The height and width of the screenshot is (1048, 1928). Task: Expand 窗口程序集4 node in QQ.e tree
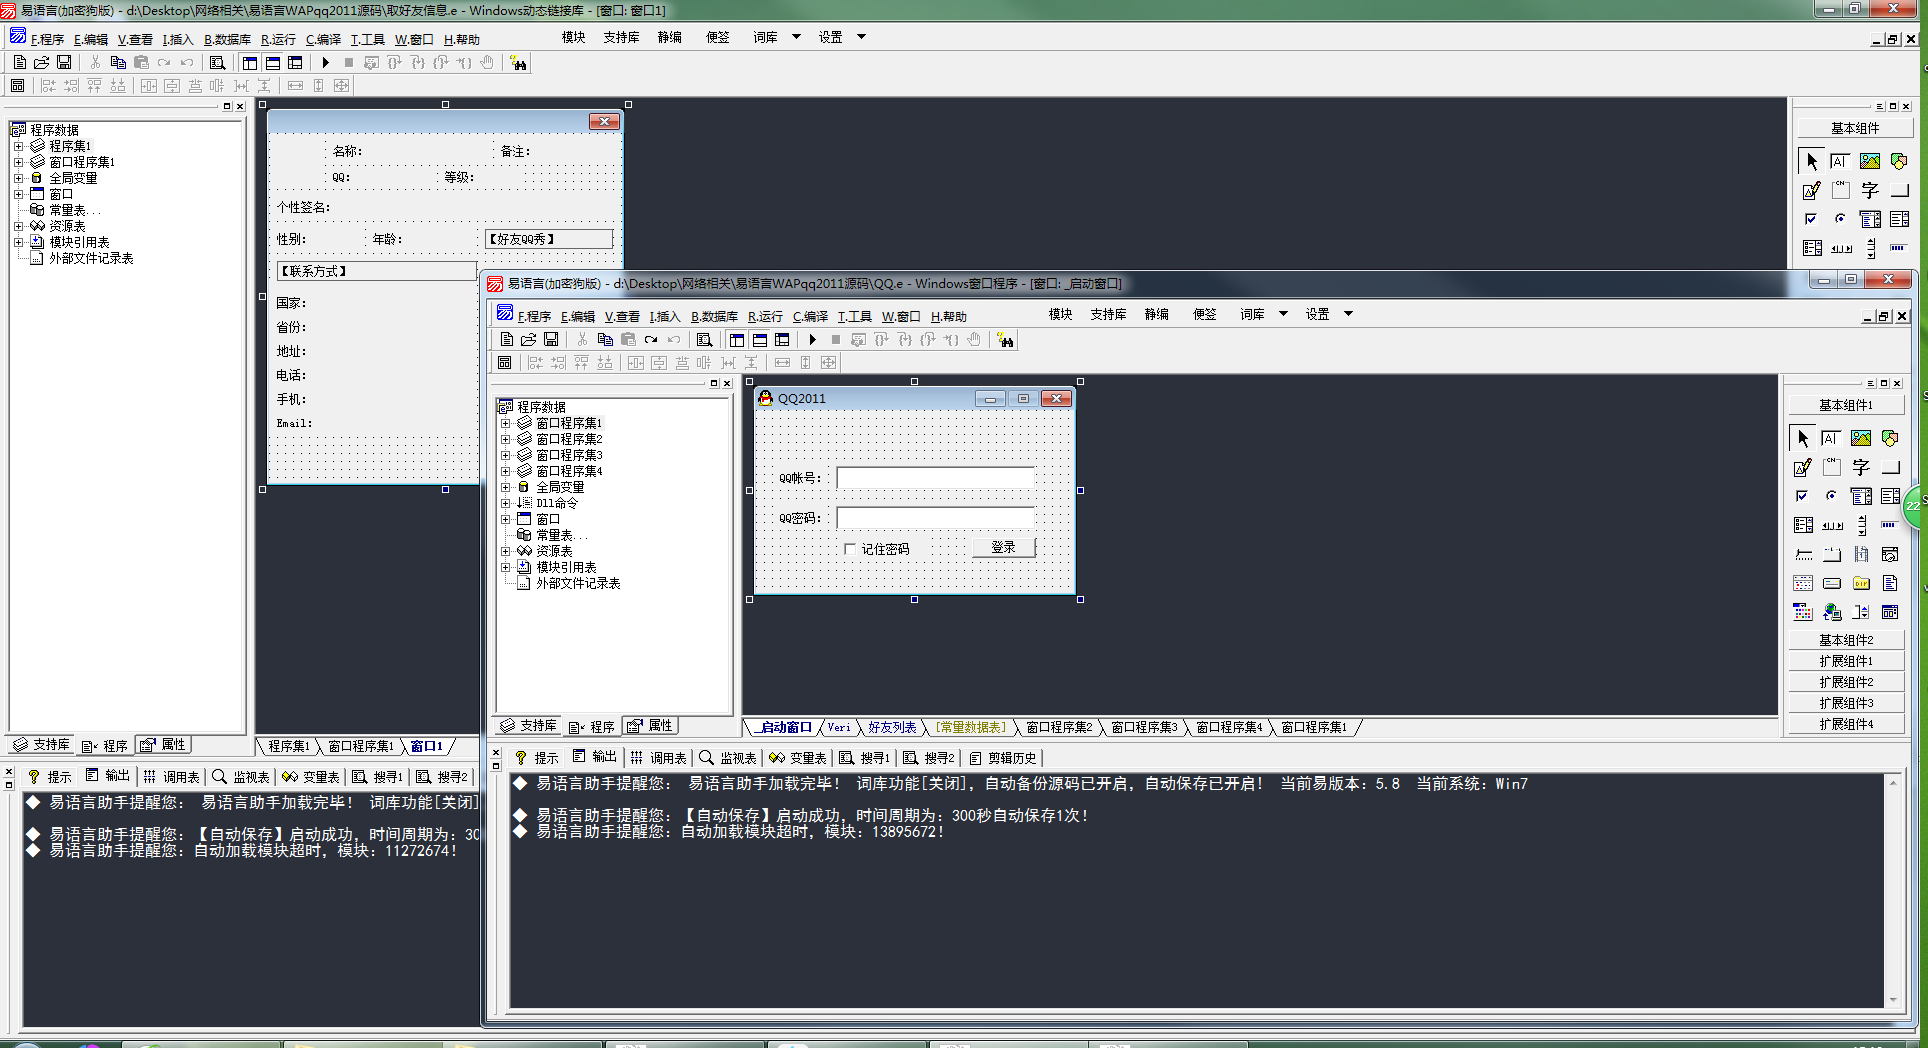pyautogui.click(x=506, y=471)
